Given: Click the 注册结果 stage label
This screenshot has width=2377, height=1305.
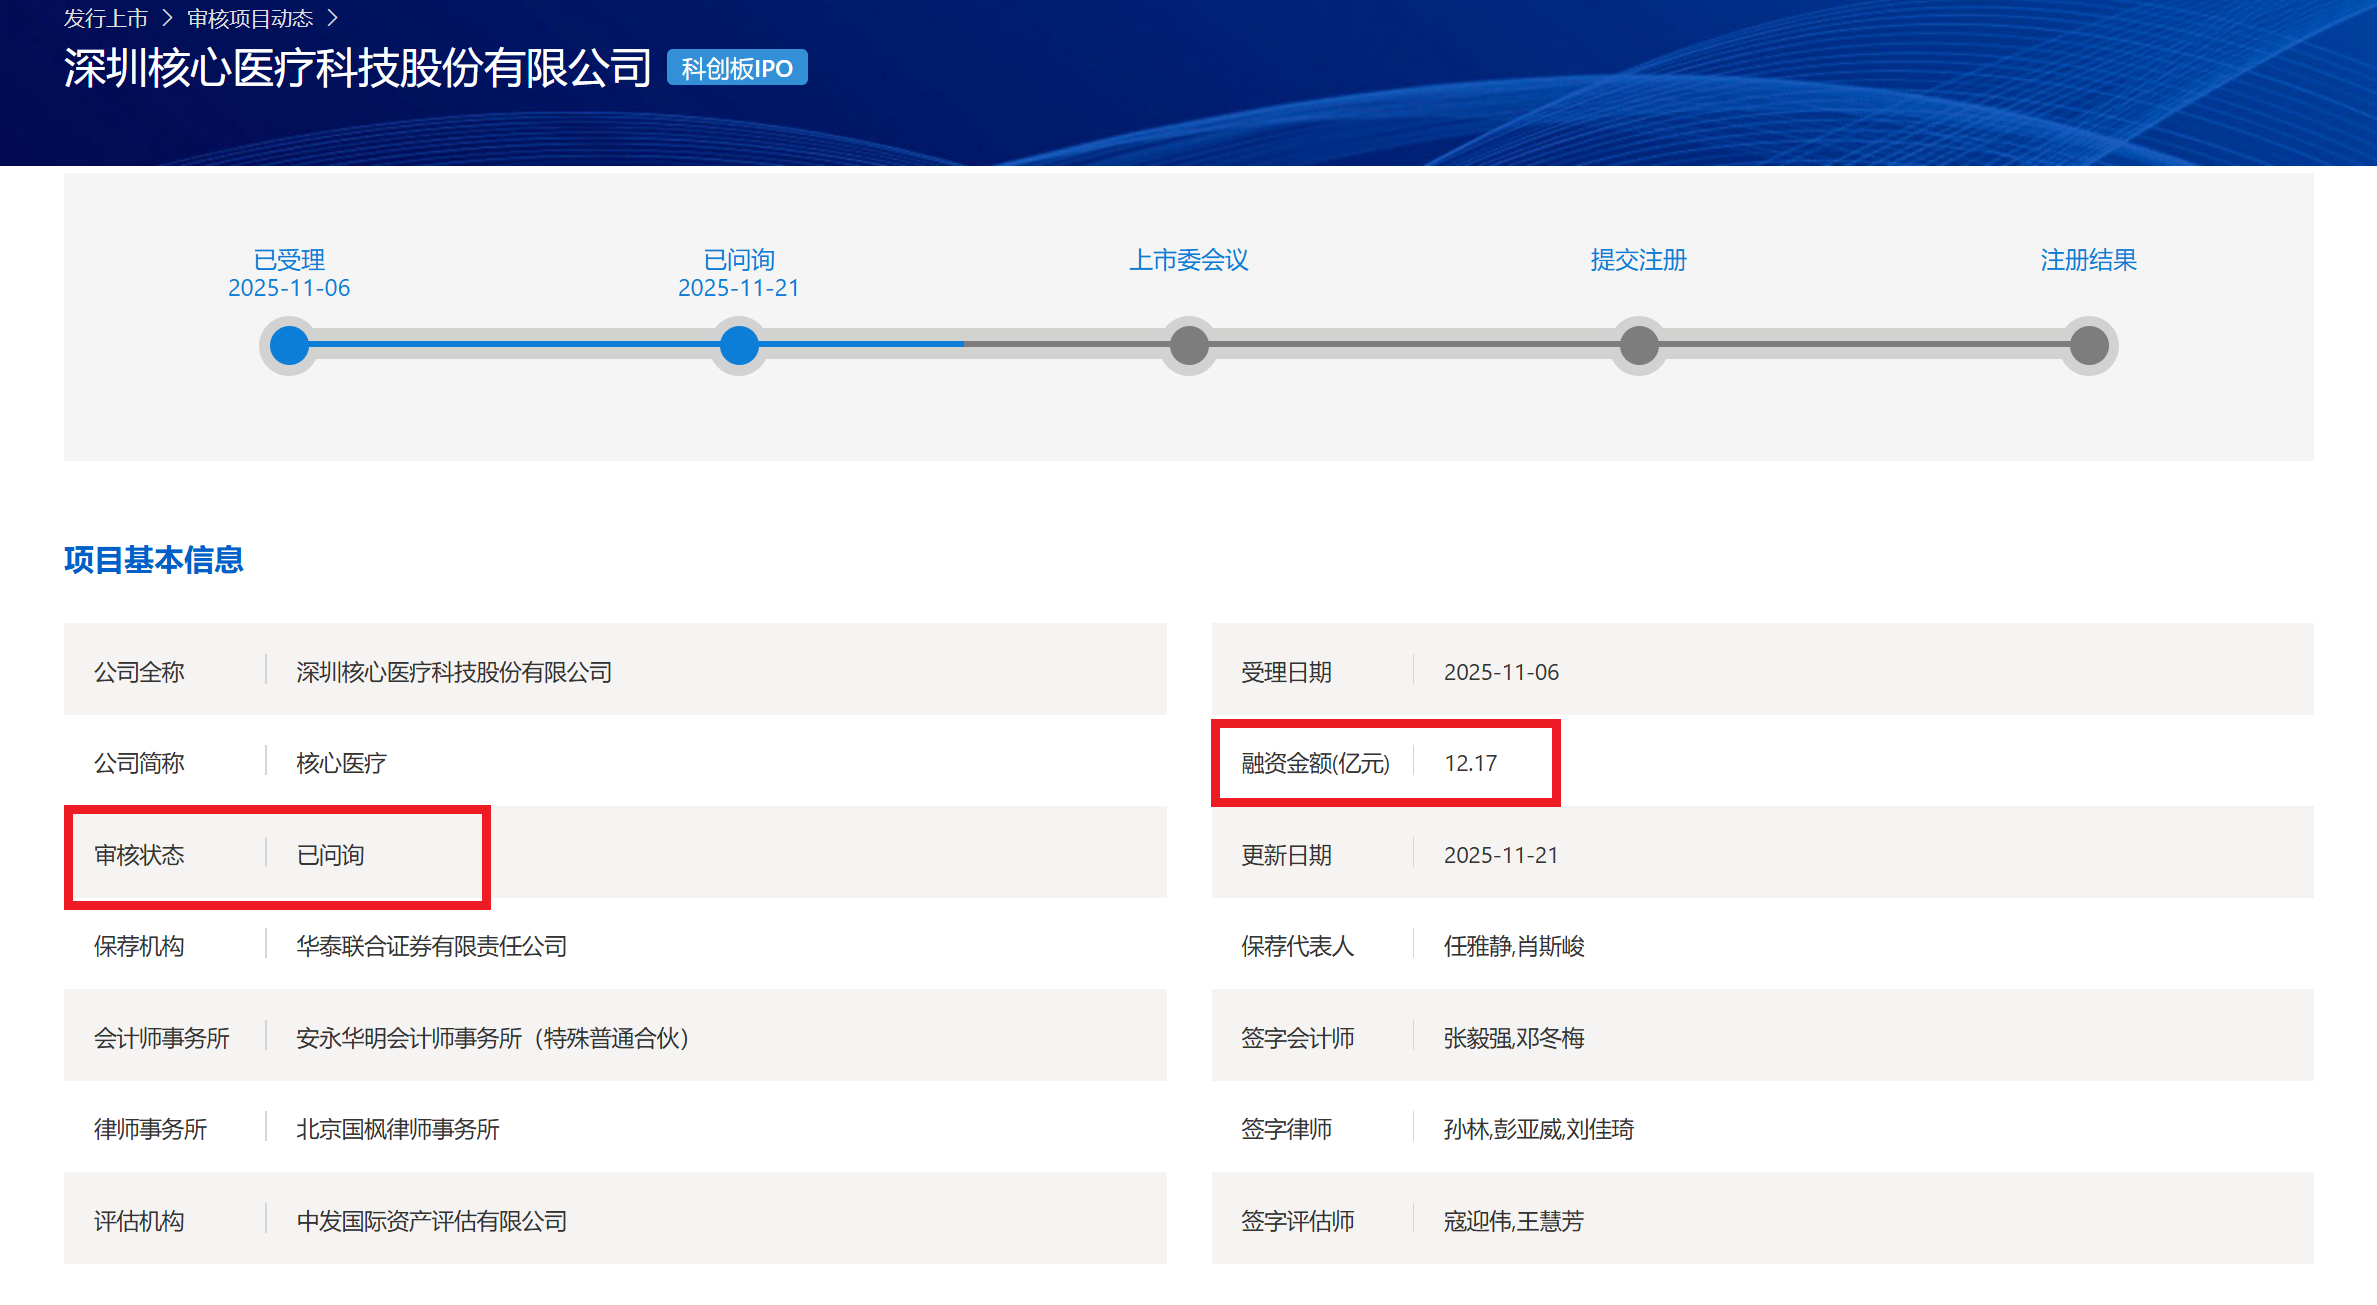Looking at the screenshot, I should 2089,260.
